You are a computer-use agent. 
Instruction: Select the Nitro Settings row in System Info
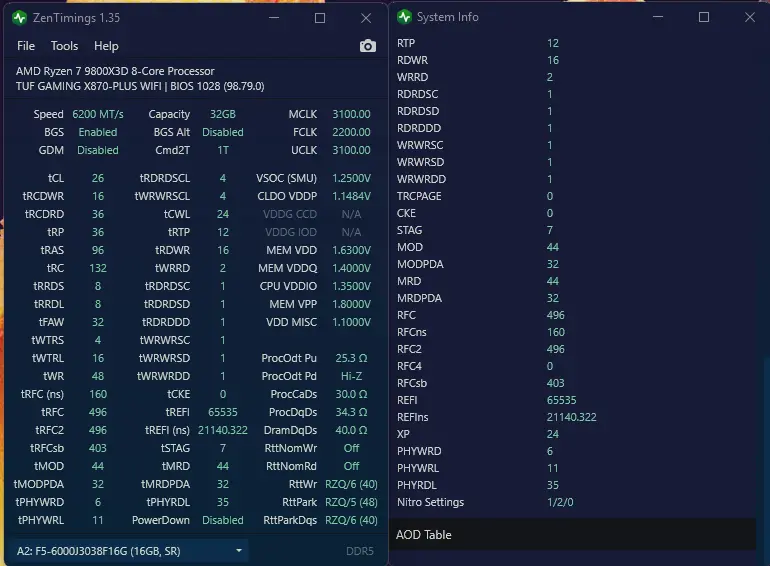click(573, 502)
